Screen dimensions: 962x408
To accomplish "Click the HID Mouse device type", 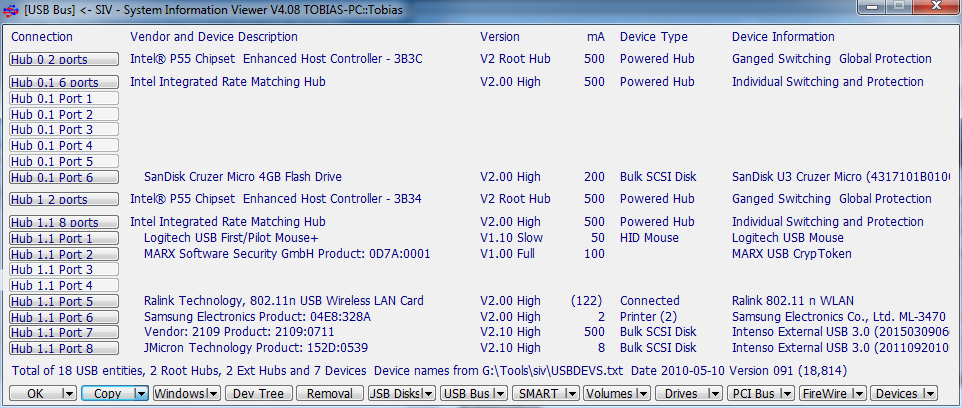I will point(649,238).
